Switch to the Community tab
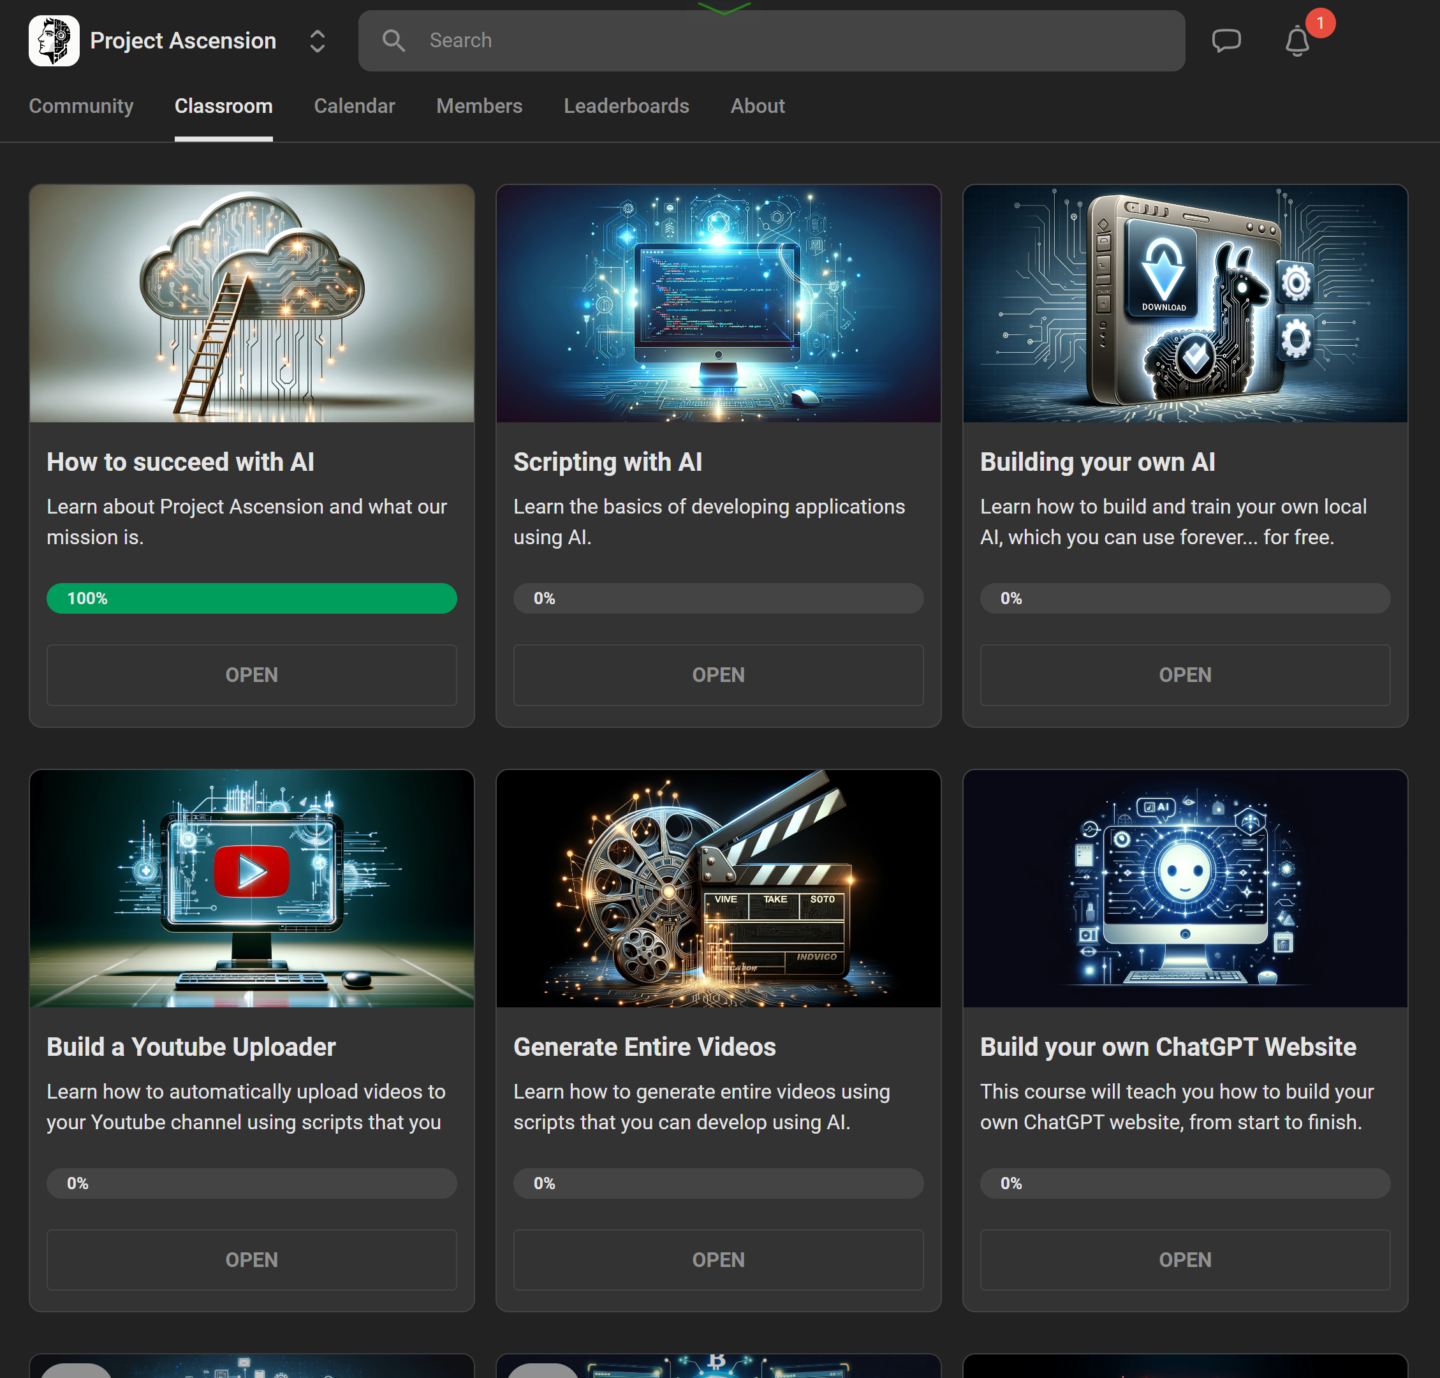1440x1378 pixels. (81, 106)
